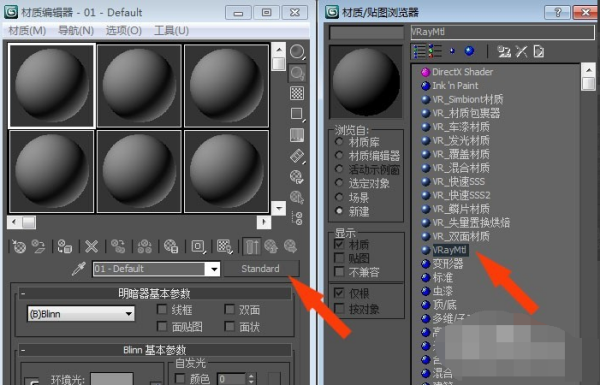Click Go Forward to Sibling icon
Viewport: 600px width, 385px height.
point(291,246)
